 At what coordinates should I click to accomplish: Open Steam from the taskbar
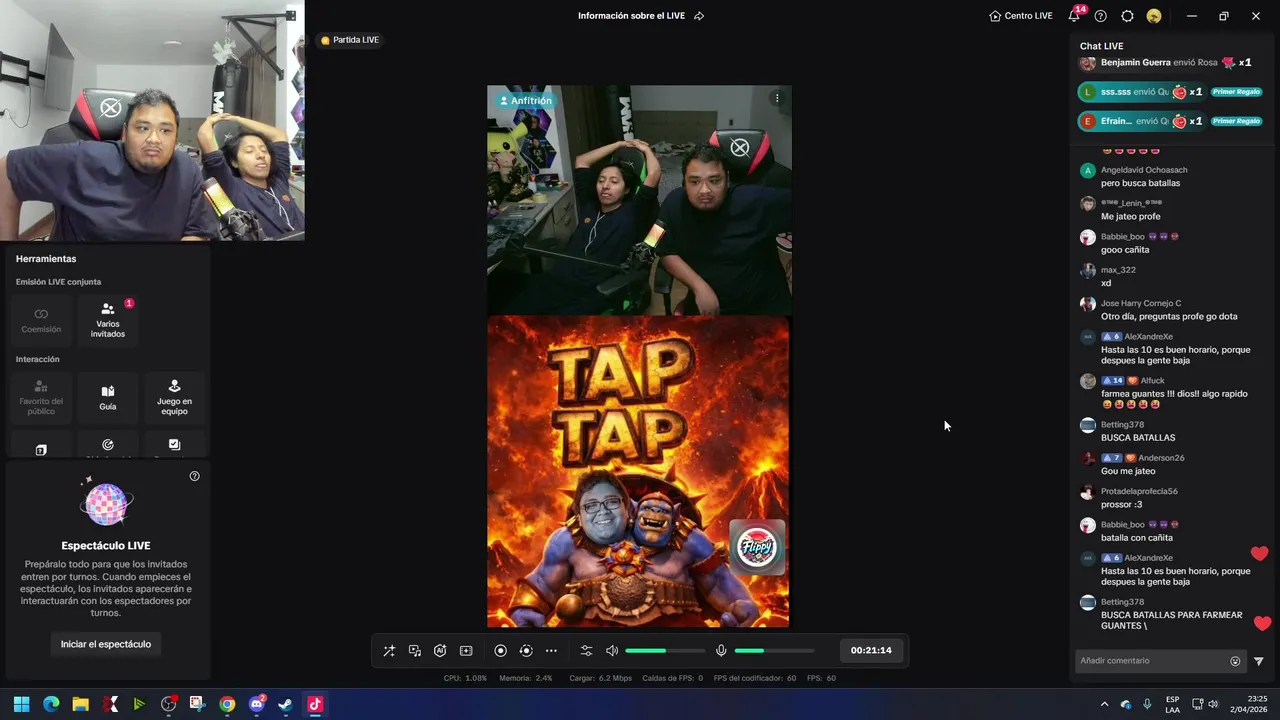click(285, 704)
